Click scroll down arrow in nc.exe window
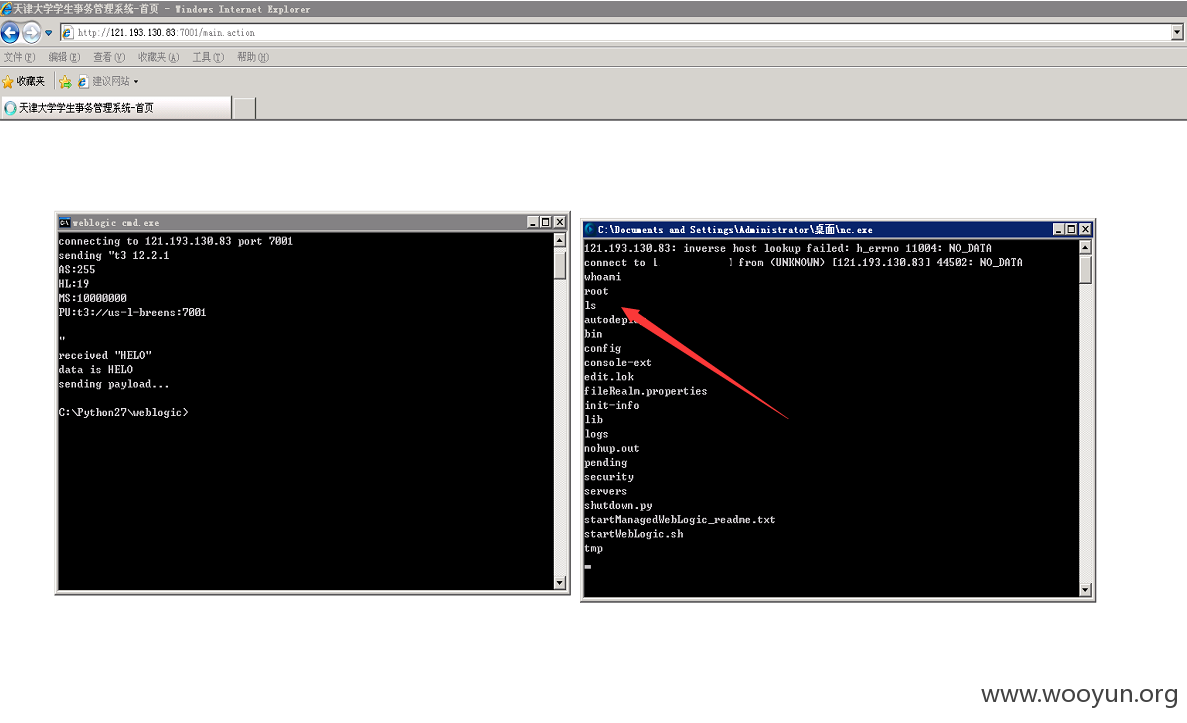Viewport: 1187px width, 723px height. click(1085, 590)
